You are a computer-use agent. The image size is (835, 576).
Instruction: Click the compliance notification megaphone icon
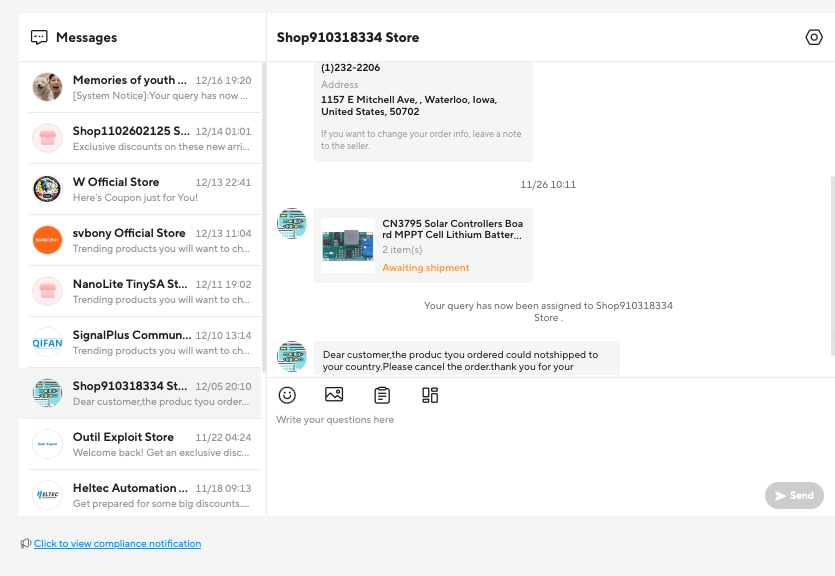25,544
